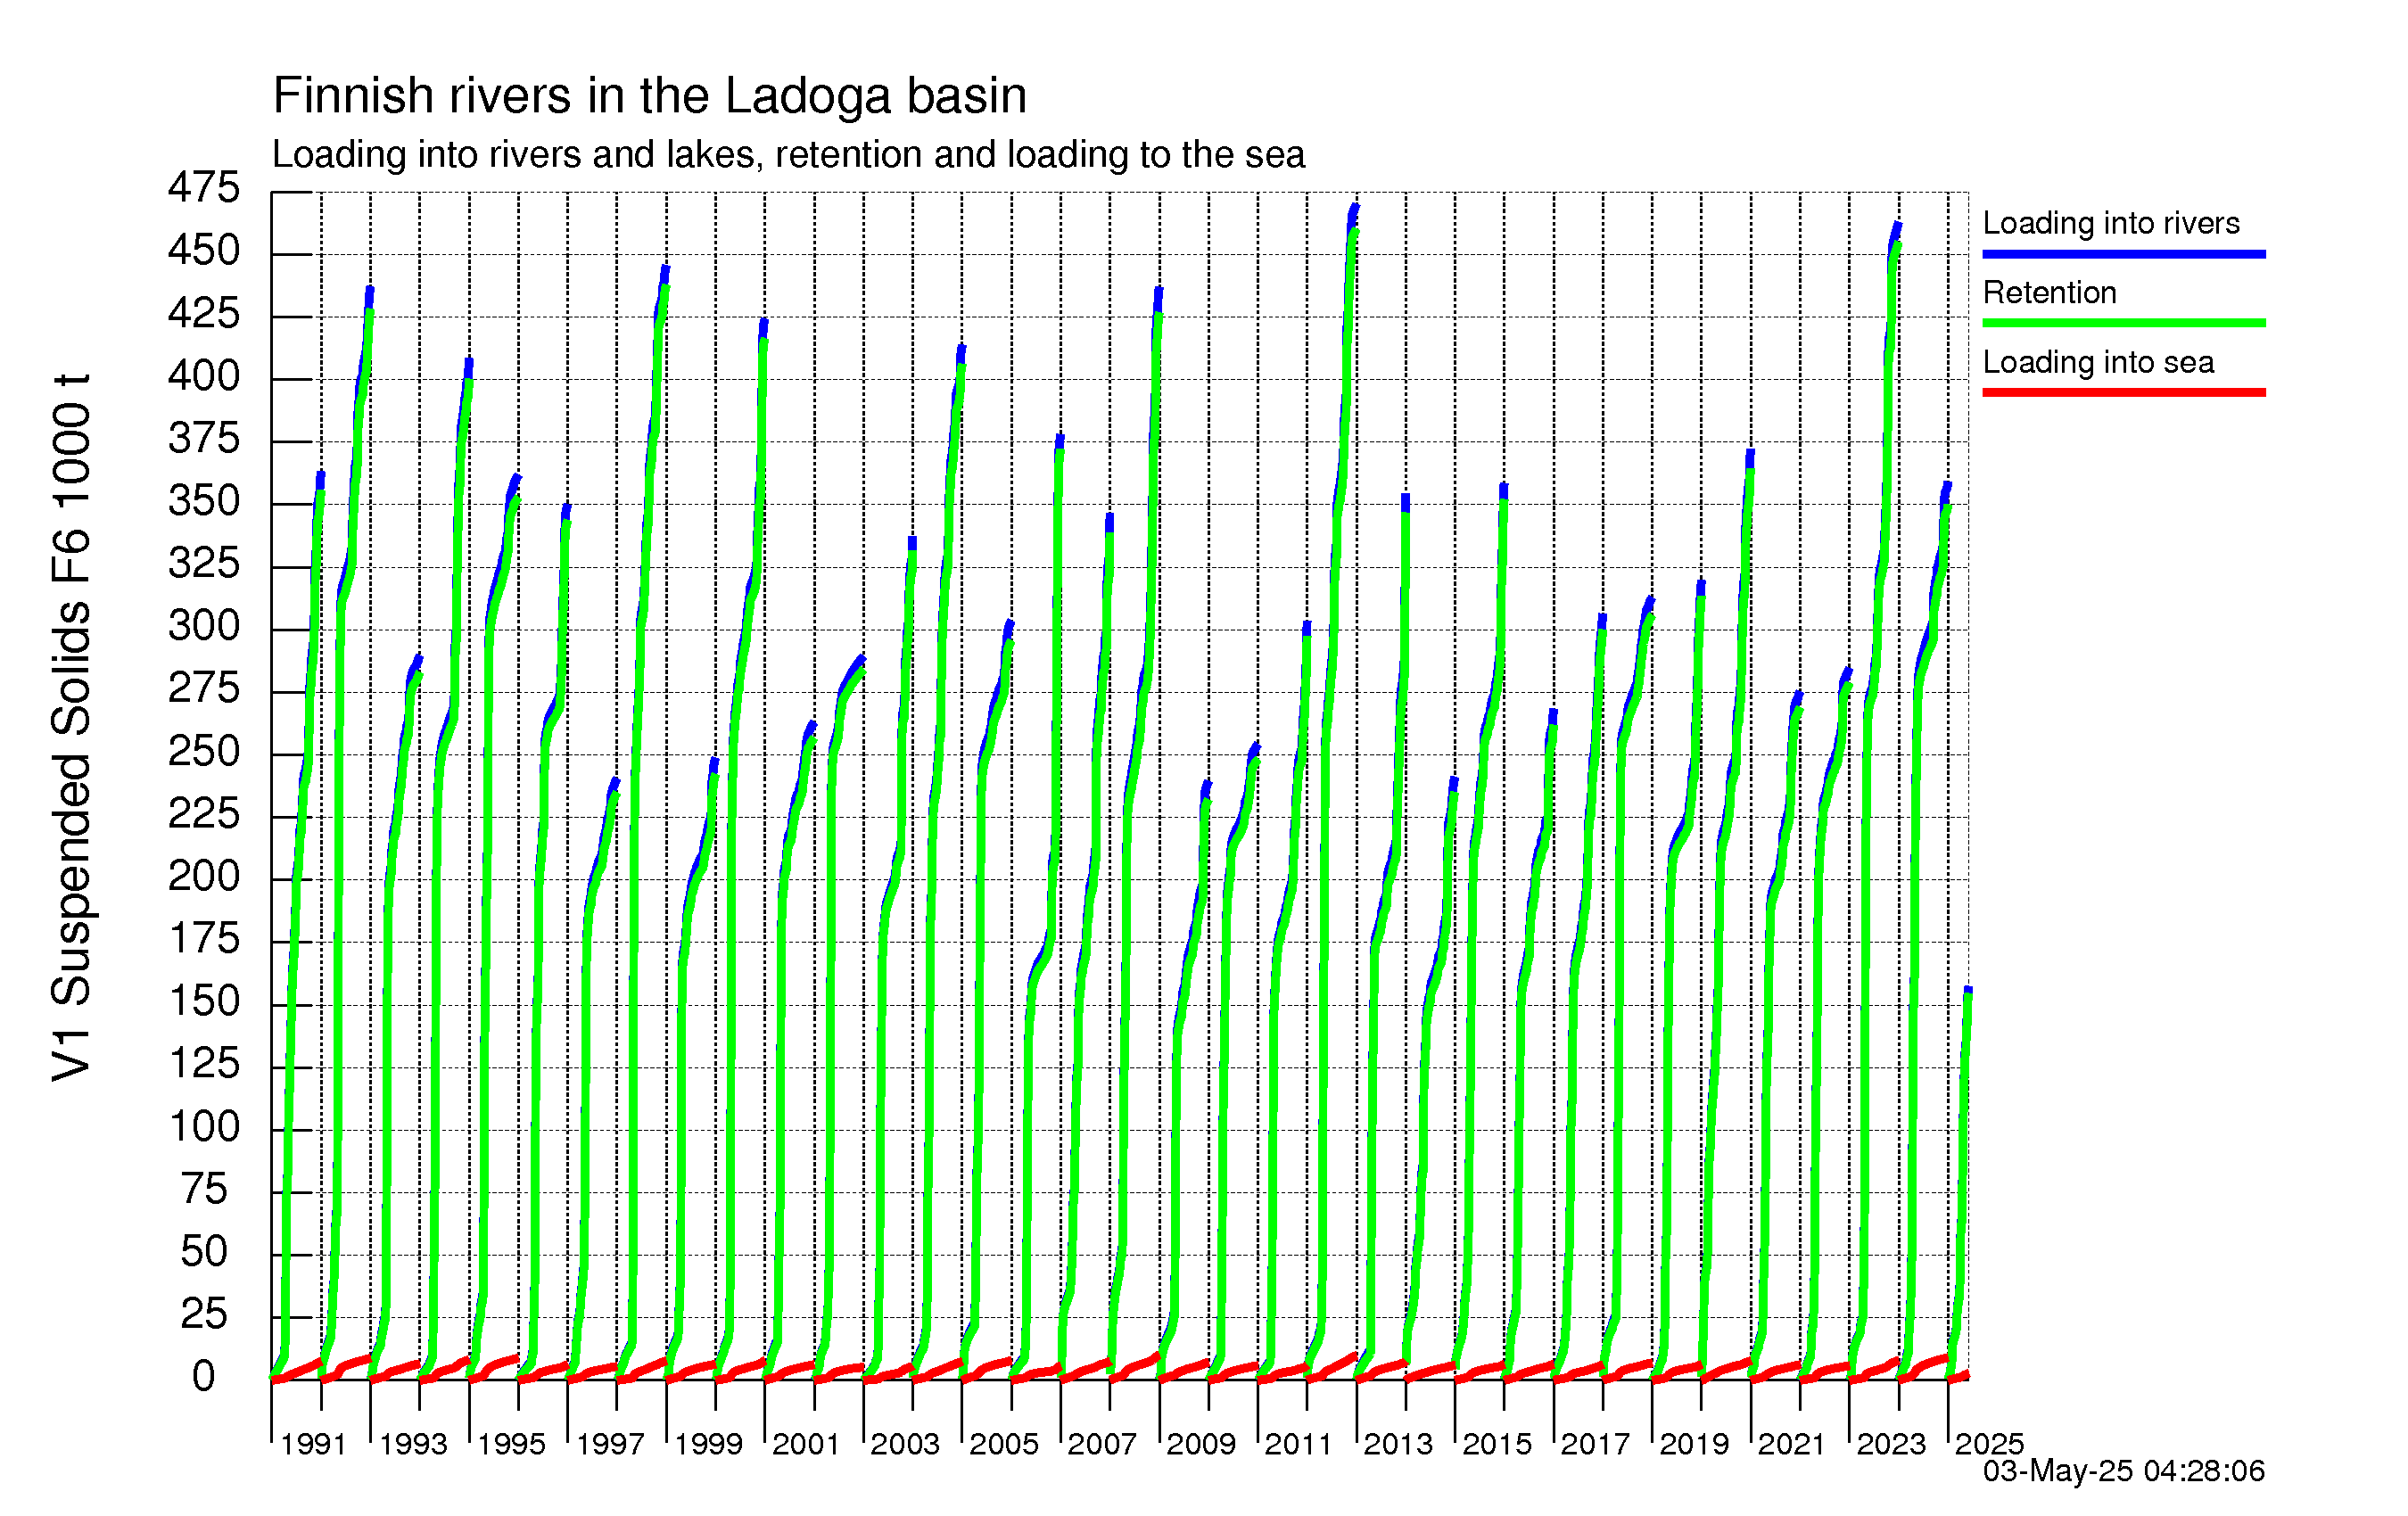Screen dimensions: 2408x1516
Task: Click the green Retention legend line
Action: pos(2124,323)
